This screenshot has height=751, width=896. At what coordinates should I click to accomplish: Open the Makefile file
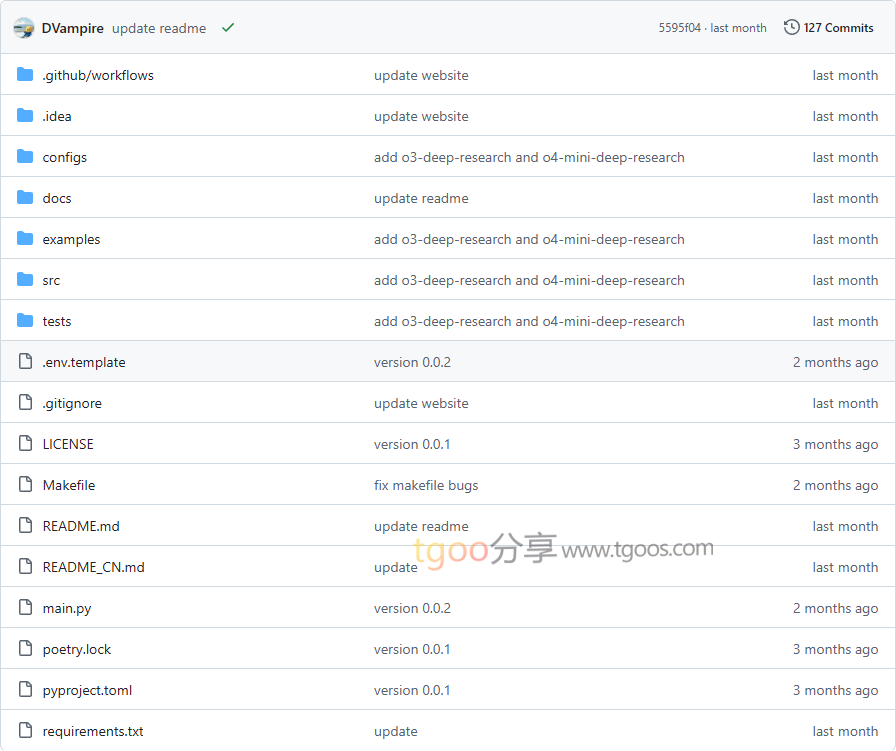[69, 485]
